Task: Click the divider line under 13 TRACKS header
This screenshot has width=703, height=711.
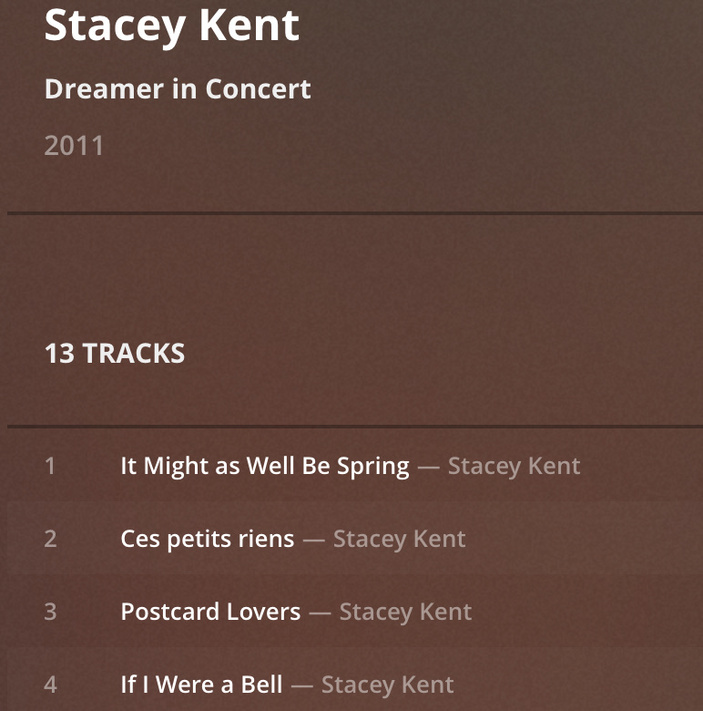Action: (x=355, y=427)
